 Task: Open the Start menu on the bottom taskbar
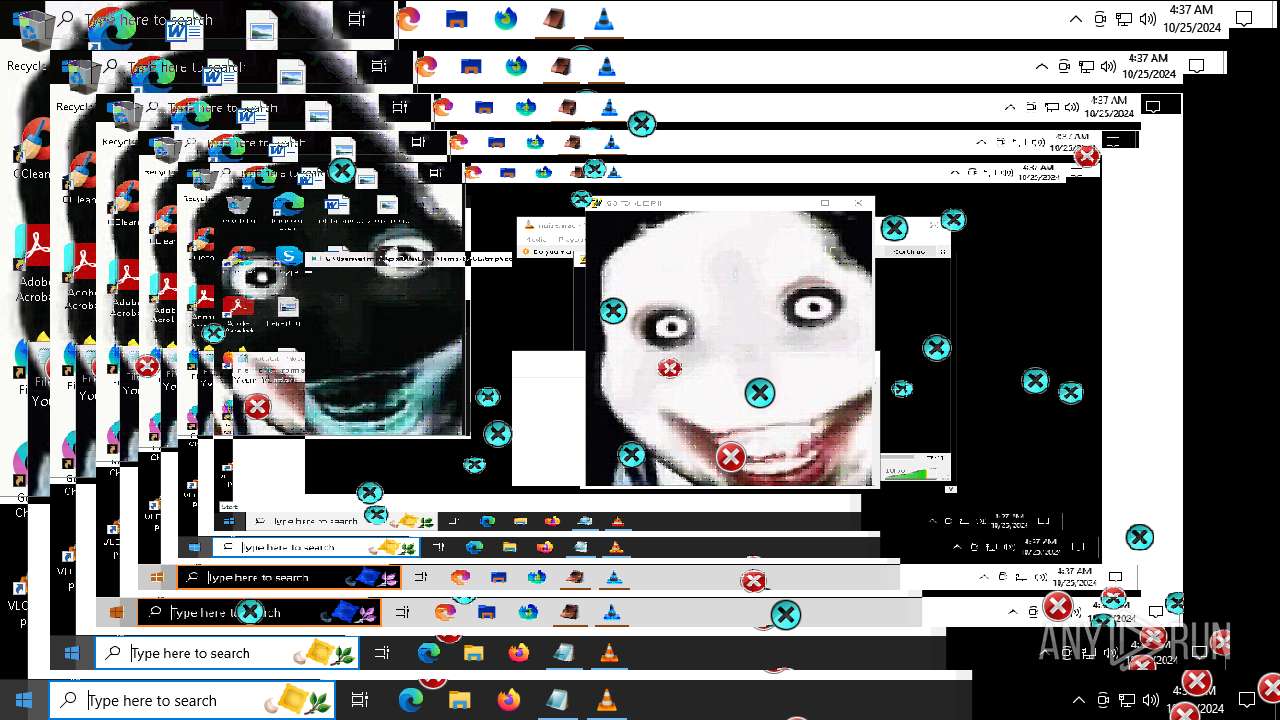[24, 700]
